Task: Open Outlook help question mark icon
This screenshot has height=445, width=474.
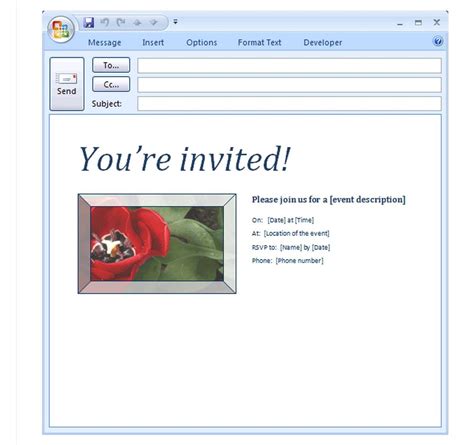Action: tap(438, 41)
